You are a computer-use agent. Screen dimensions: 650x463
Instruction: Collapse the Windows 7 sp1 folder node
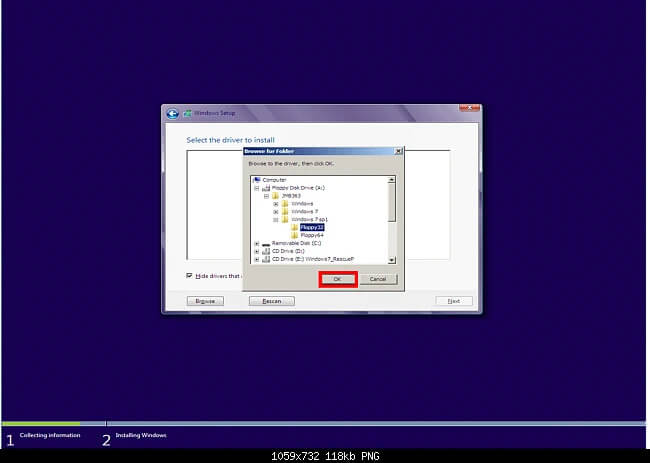(x=275, y=219)
